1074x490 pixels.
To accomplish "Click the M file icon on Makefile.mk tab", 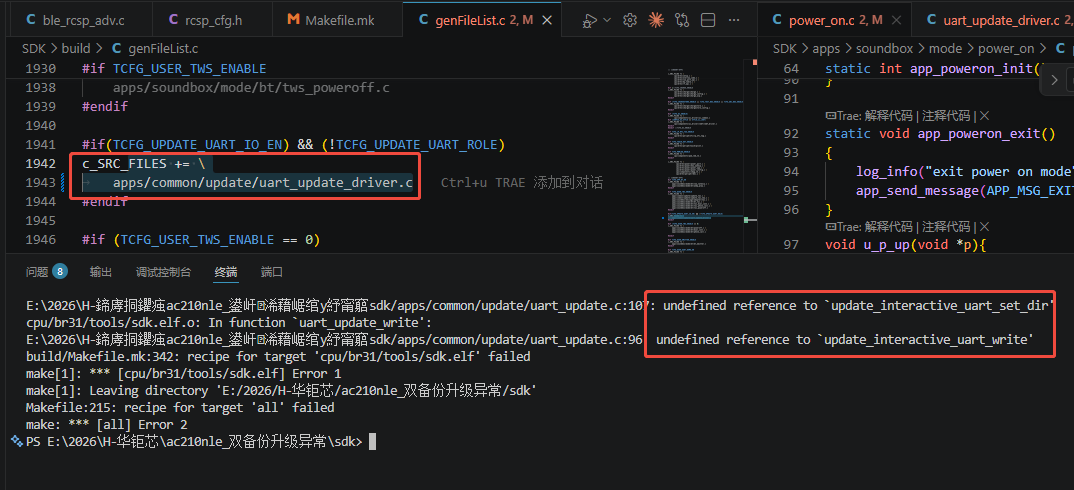I will [293, 21].
